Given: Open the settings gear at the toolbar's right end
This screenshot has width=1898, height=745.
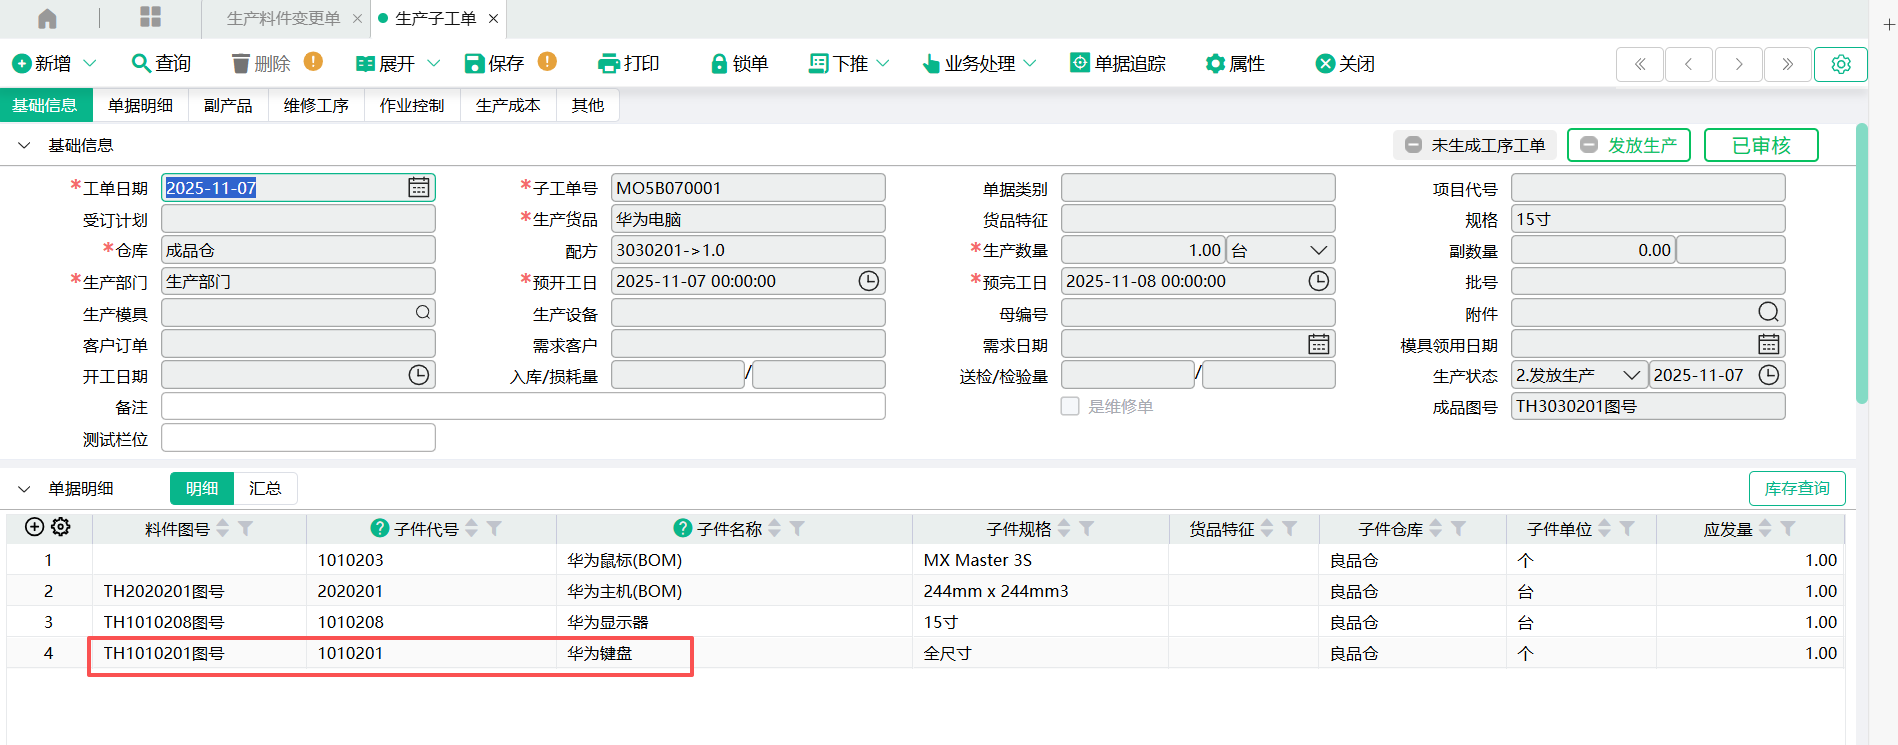Looking at the screenshot, I should pos(1840,64).
